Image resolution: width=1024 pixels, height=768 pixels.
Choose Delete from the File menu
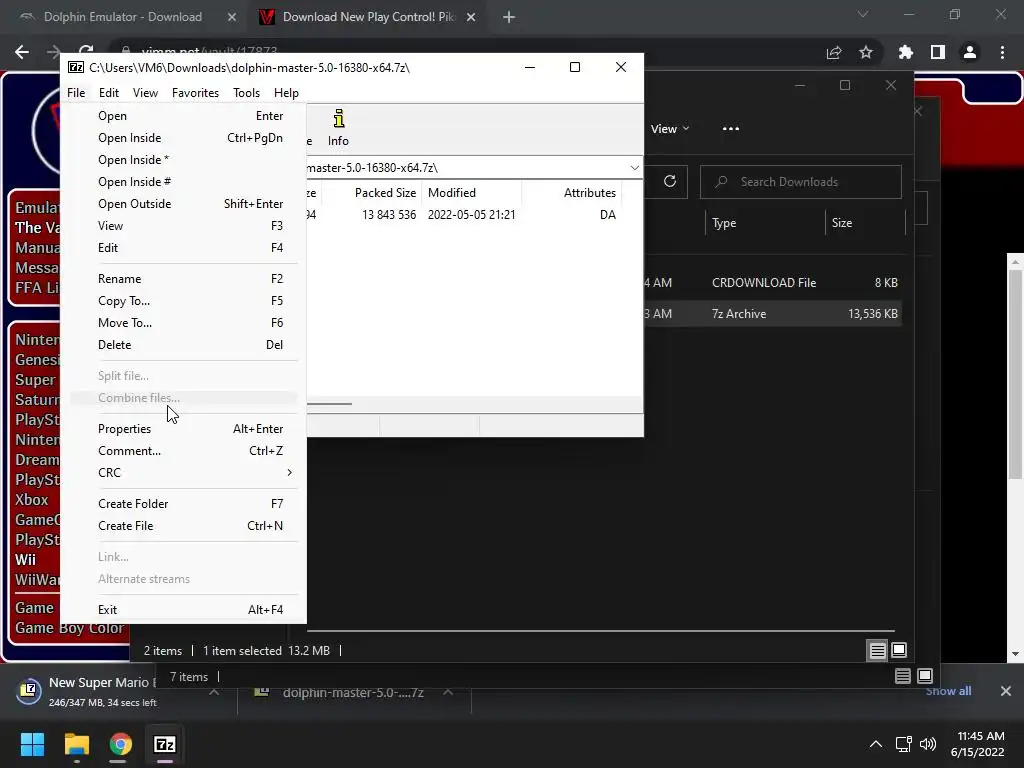click(183, 345)
